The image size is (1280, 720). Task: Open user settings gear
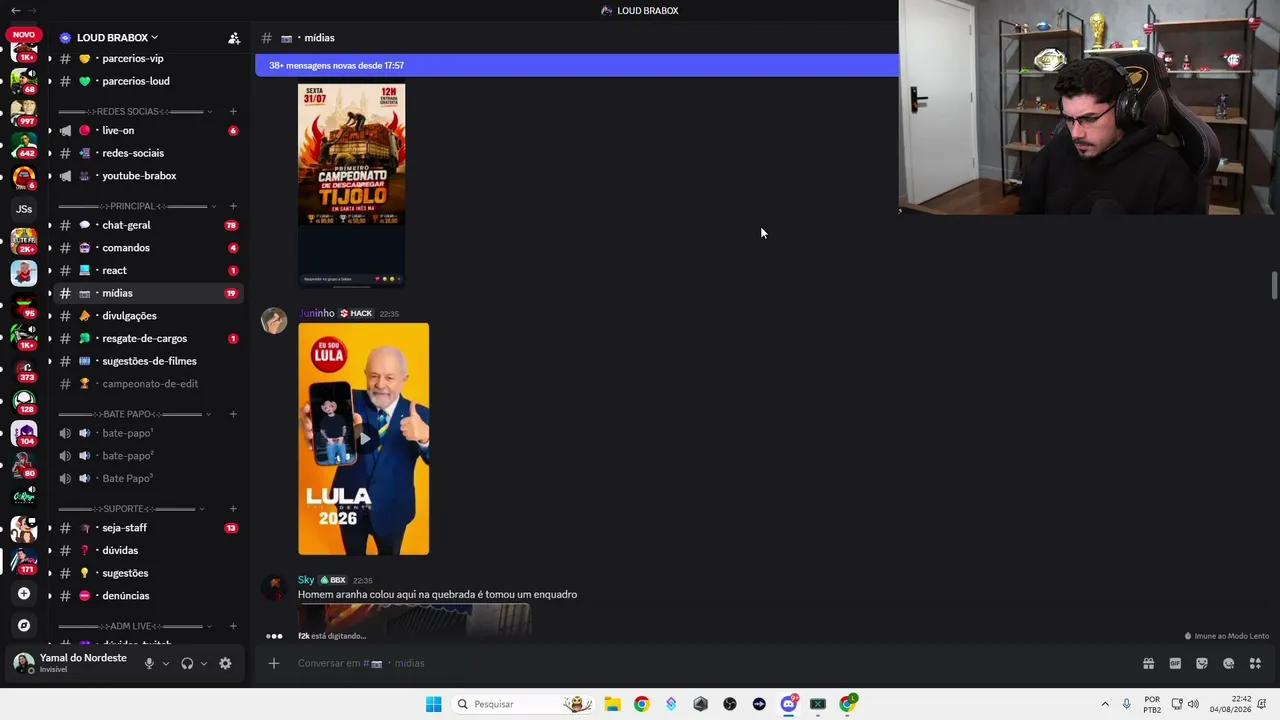click(225, 663)
